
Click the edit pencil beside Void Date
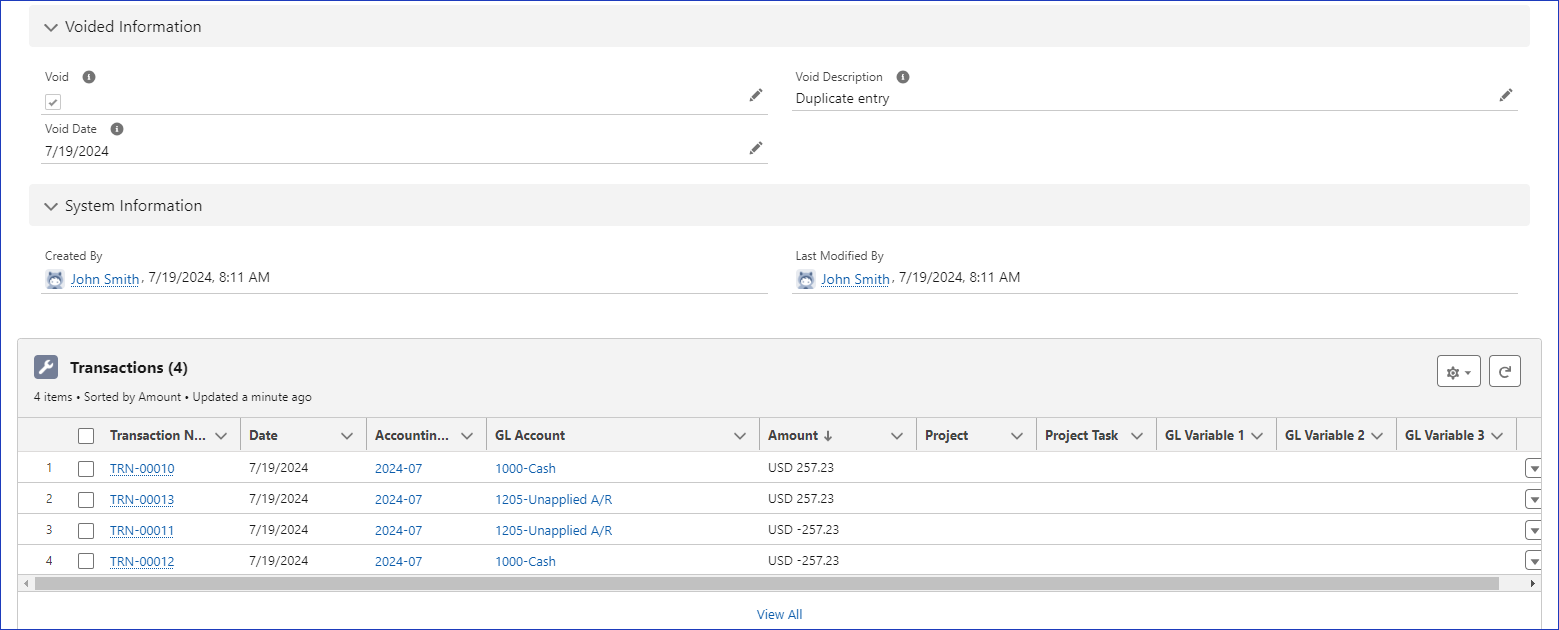756,148
